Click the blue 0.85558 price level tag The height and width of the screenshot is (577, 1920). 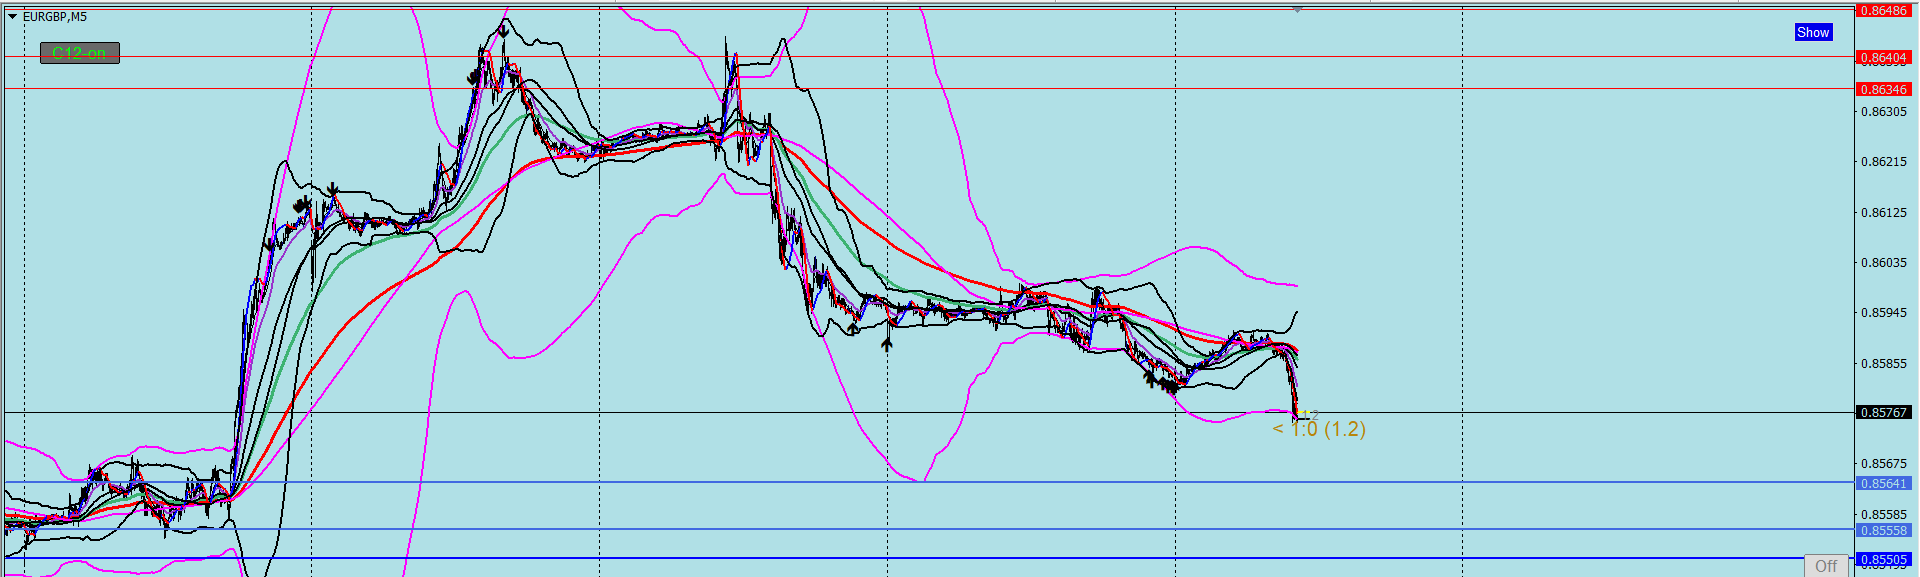[x=1883, y=531]
